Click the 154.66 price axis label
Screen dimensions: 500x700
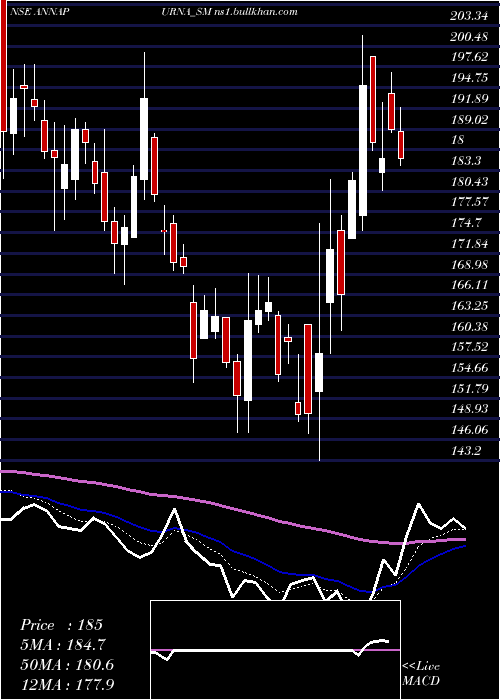pos(469,368)
